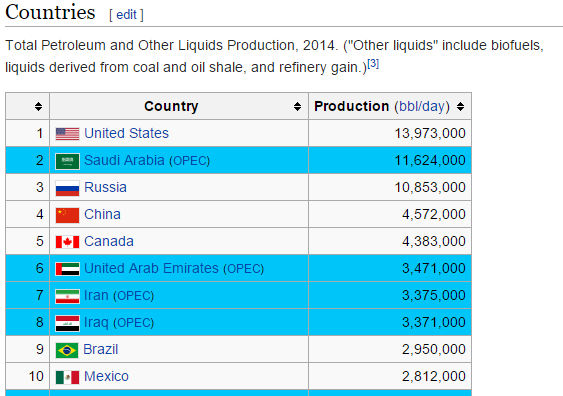Screen dimensions: 563x396
Task: Open the Iran article link
Action: (x=96, y=295)
